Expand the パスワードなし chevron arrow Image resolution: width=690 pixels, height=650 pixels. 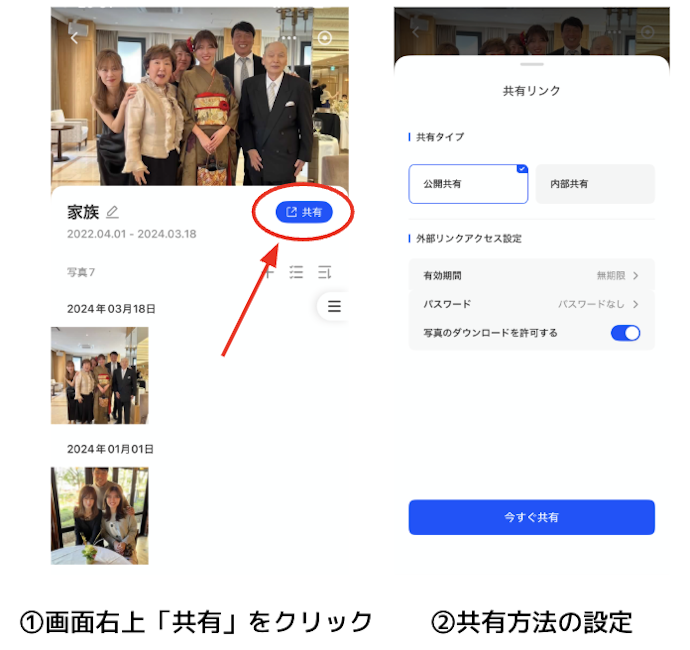tap(635, 304)
